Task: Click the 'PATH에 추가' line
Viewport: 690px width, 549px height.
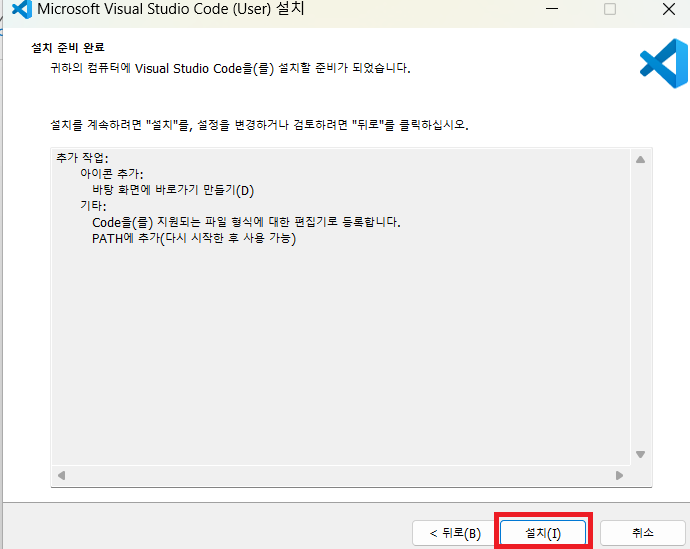Action: [194, 238]
